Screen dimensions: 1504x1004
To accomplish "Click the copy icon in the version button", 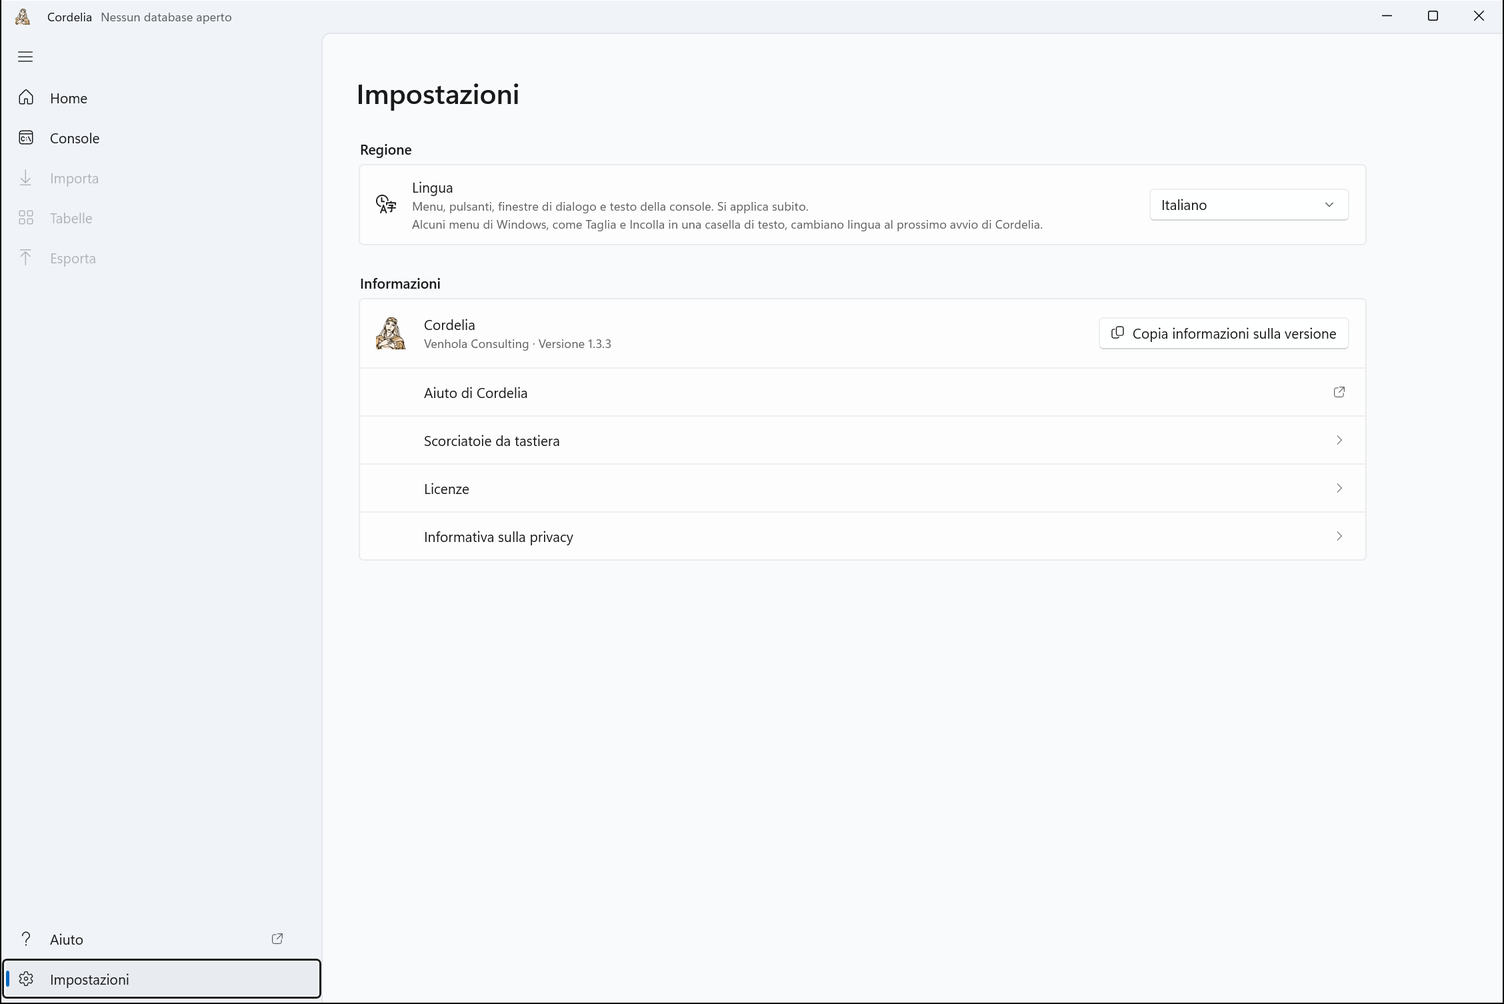I will click(x=1118, y=333).
